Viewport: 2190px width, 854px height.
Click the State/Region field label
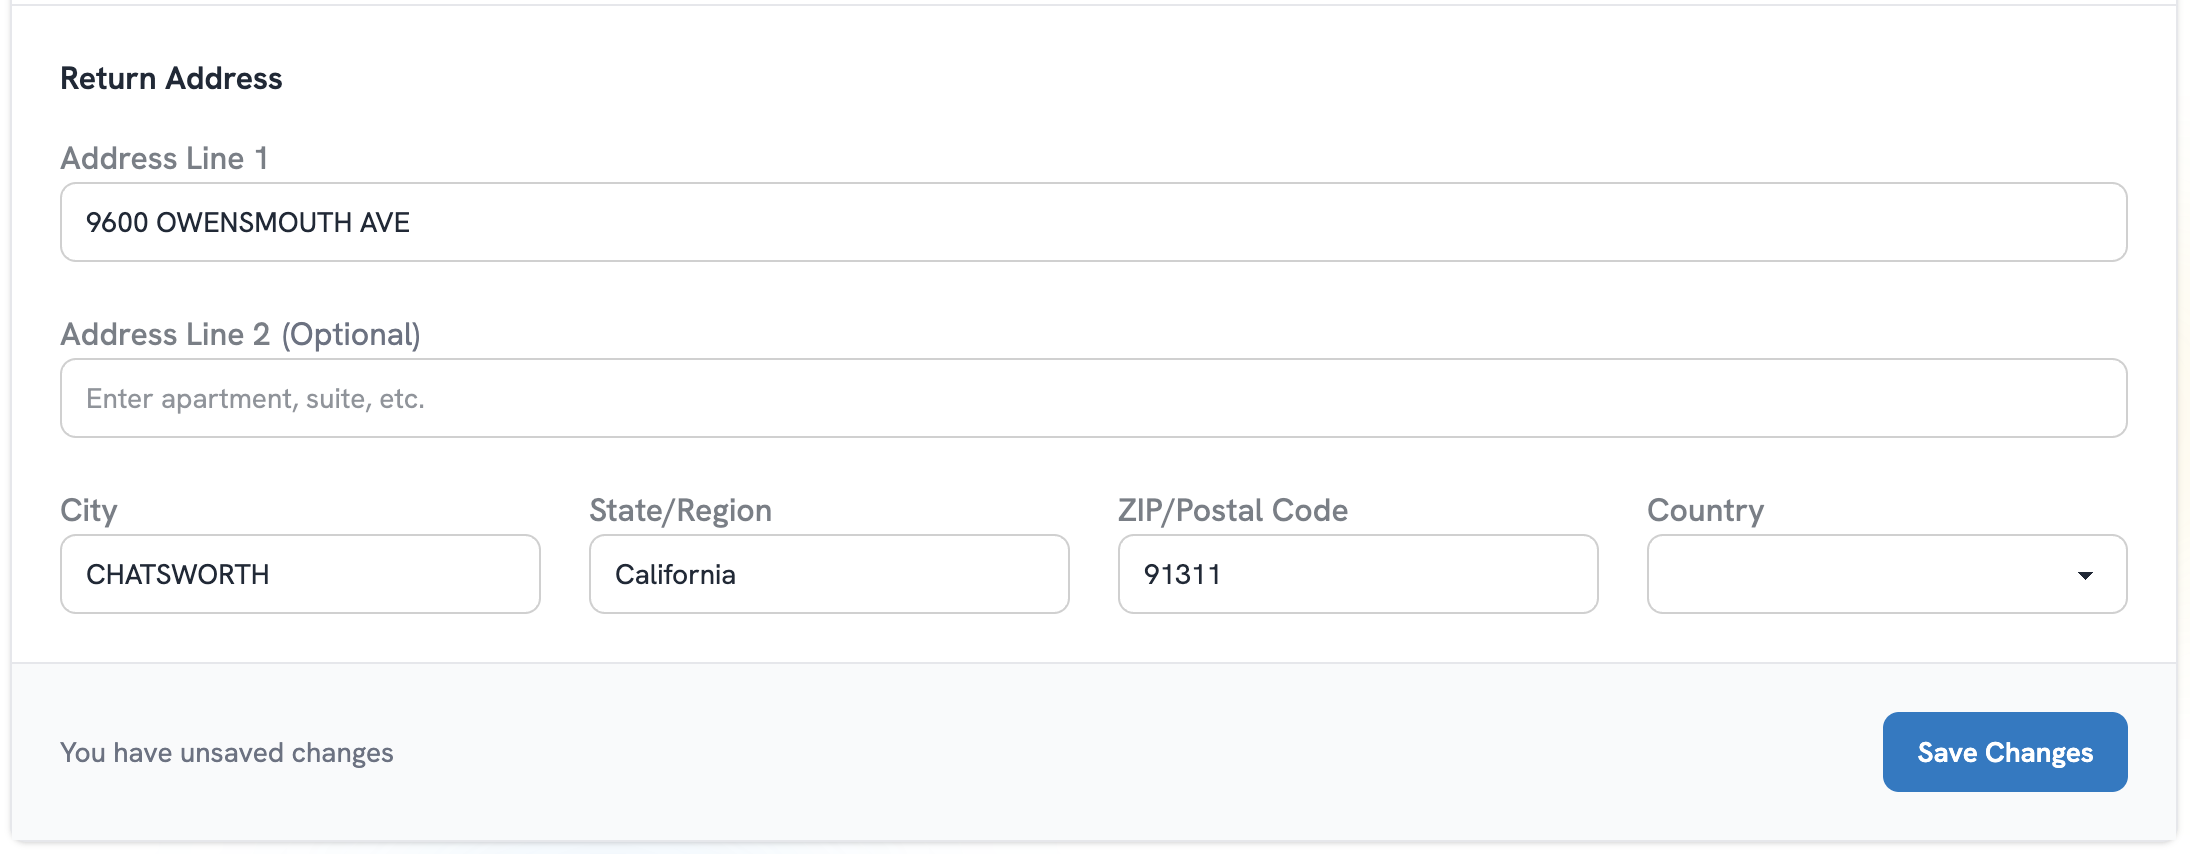(x=681, y=510)
